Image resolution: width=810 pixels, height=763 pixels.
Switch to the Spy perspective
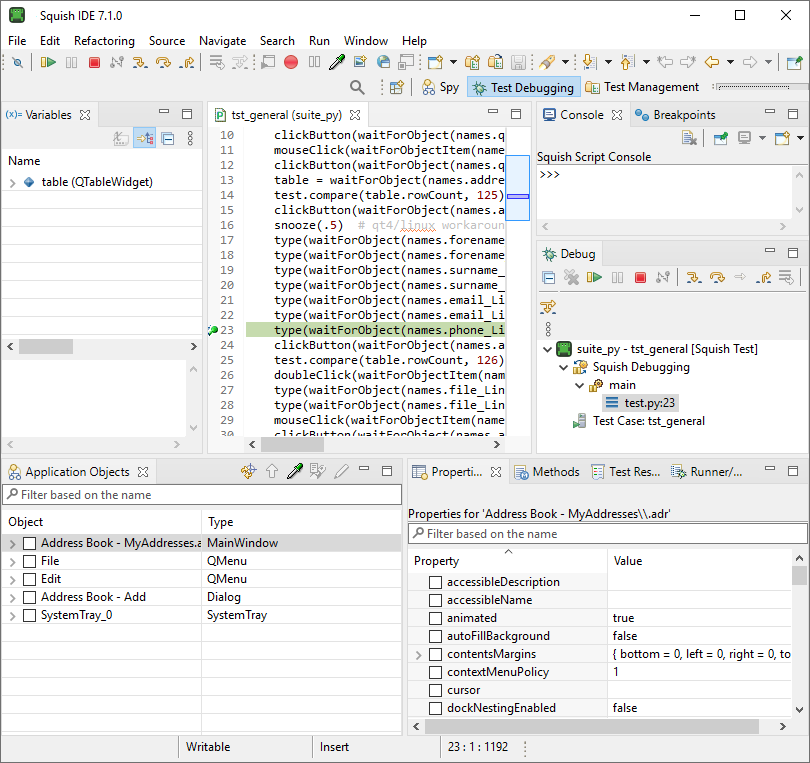point(440,87)
